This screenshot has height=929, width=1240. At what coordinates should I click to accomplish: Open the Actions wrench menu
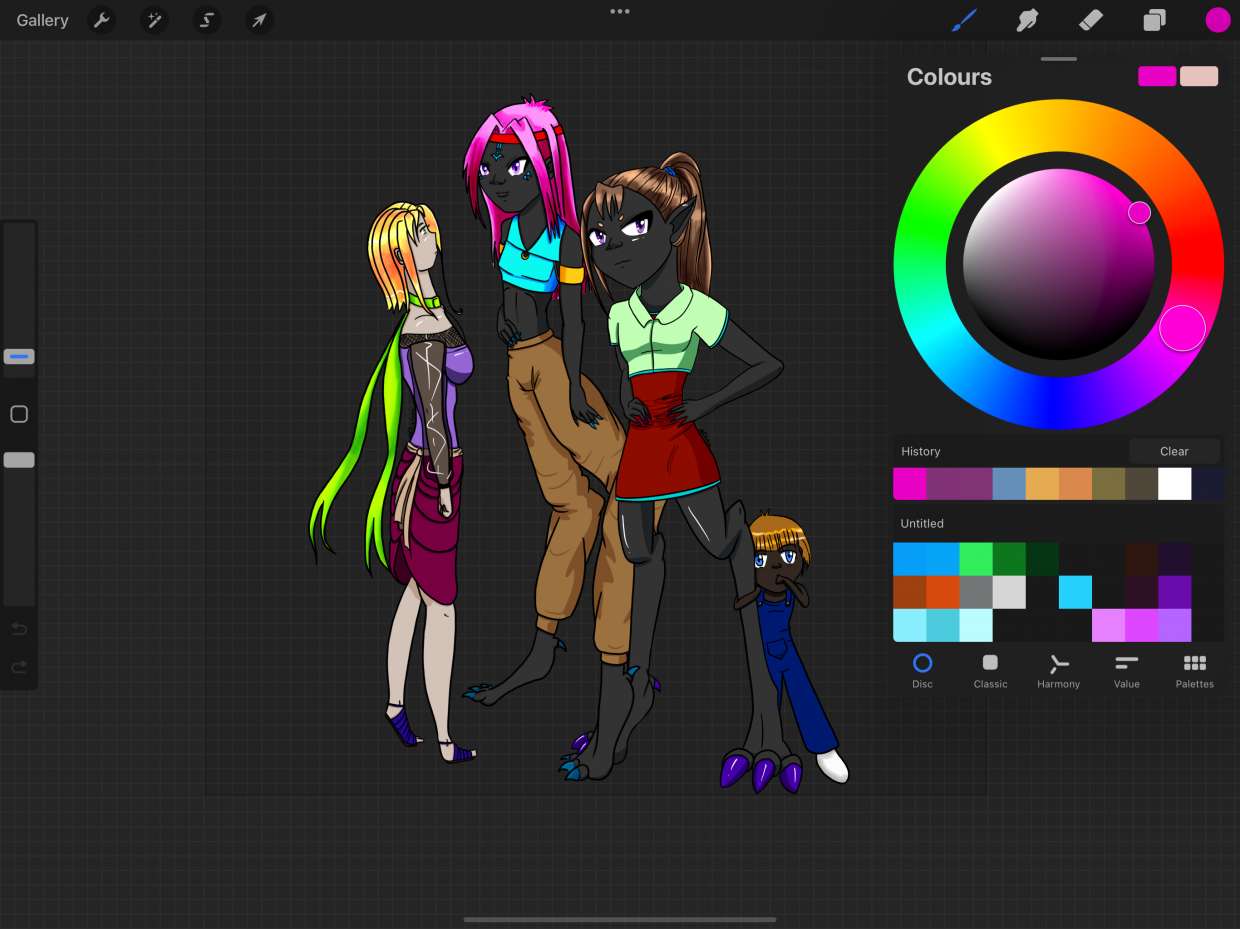click(101, 20)
